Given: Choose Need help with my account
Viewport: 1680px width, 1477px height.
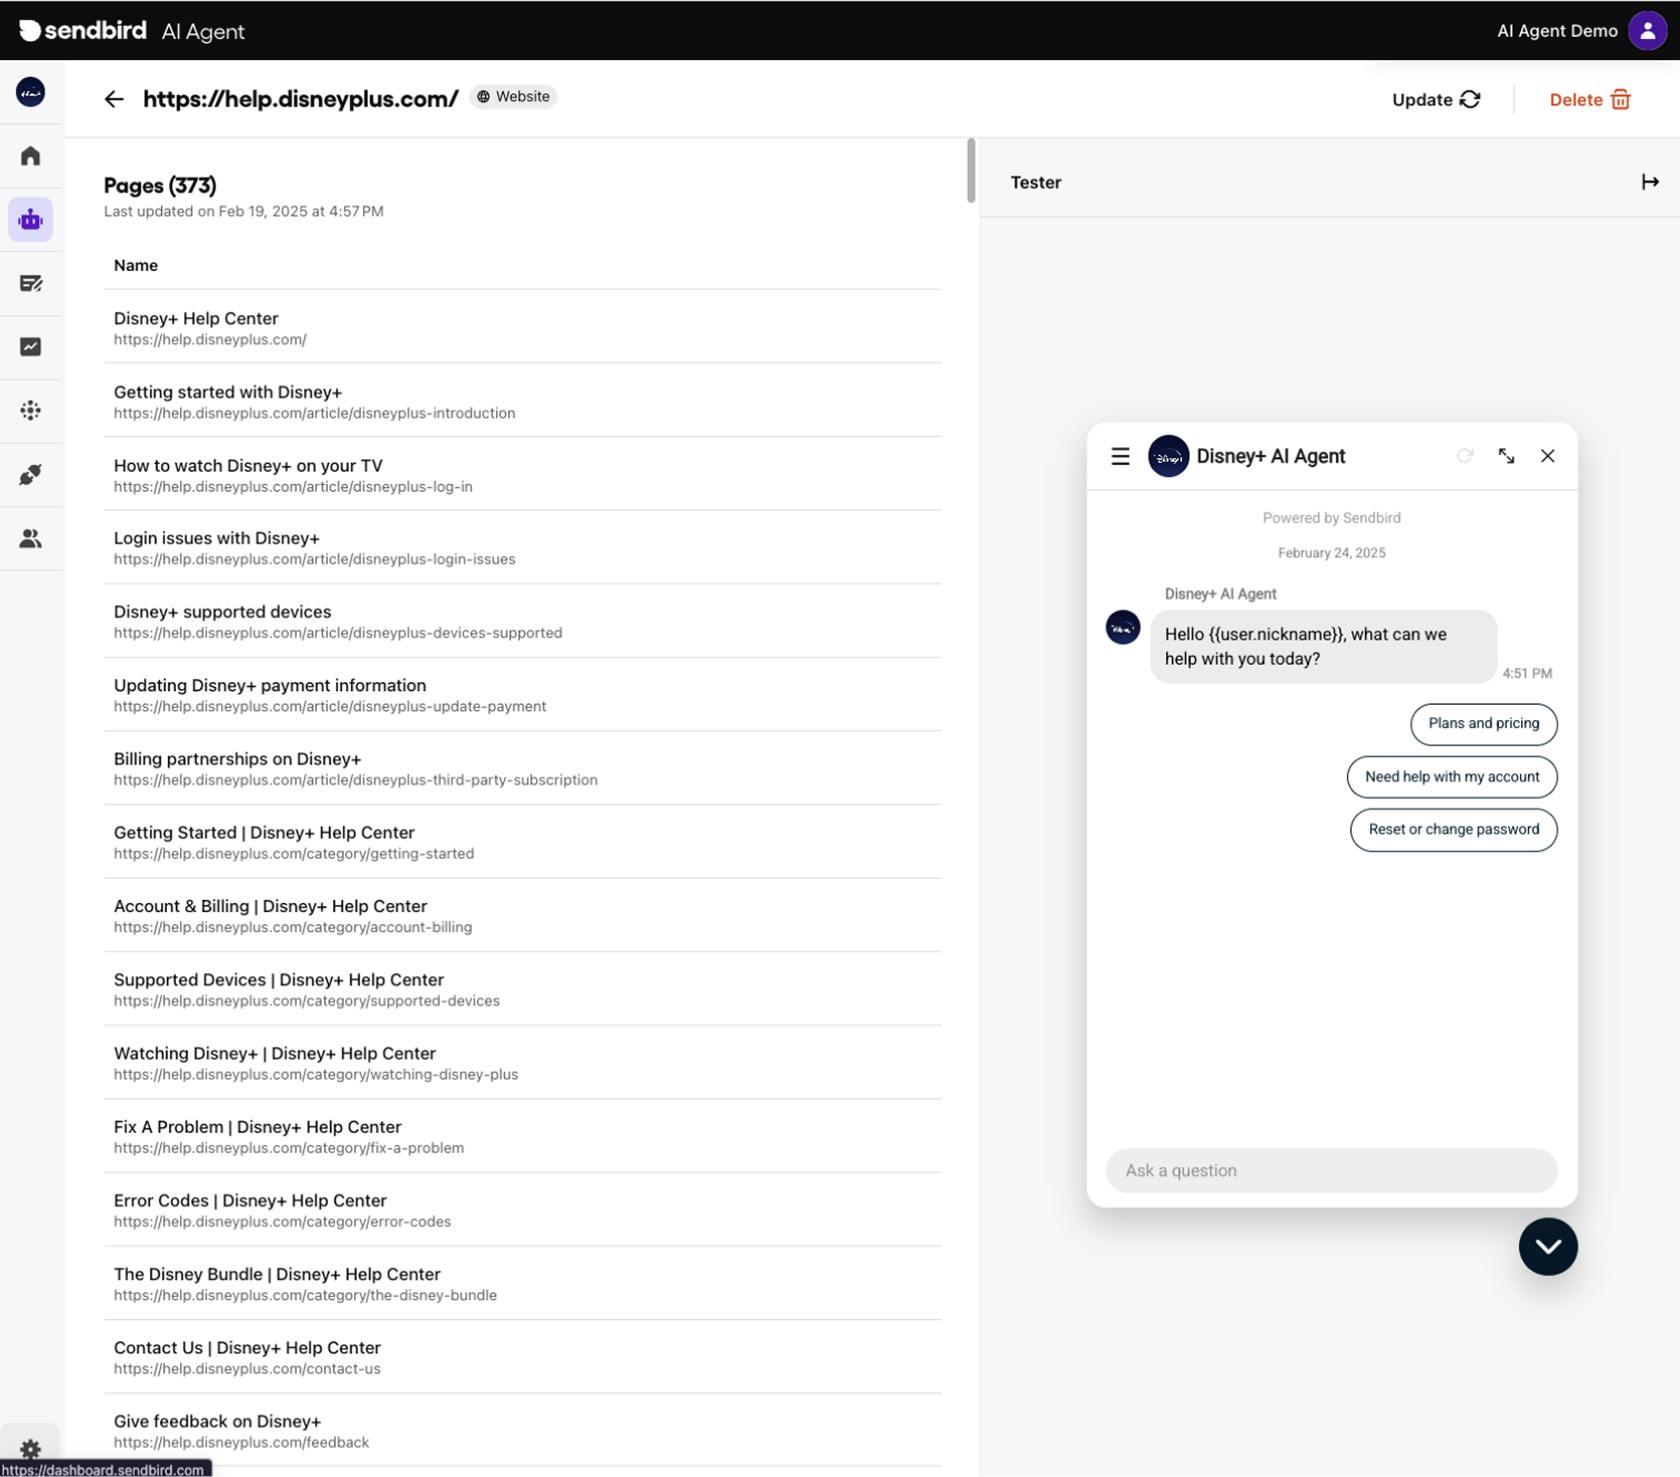Looking at the screenshot, I should pos(1451,777).
